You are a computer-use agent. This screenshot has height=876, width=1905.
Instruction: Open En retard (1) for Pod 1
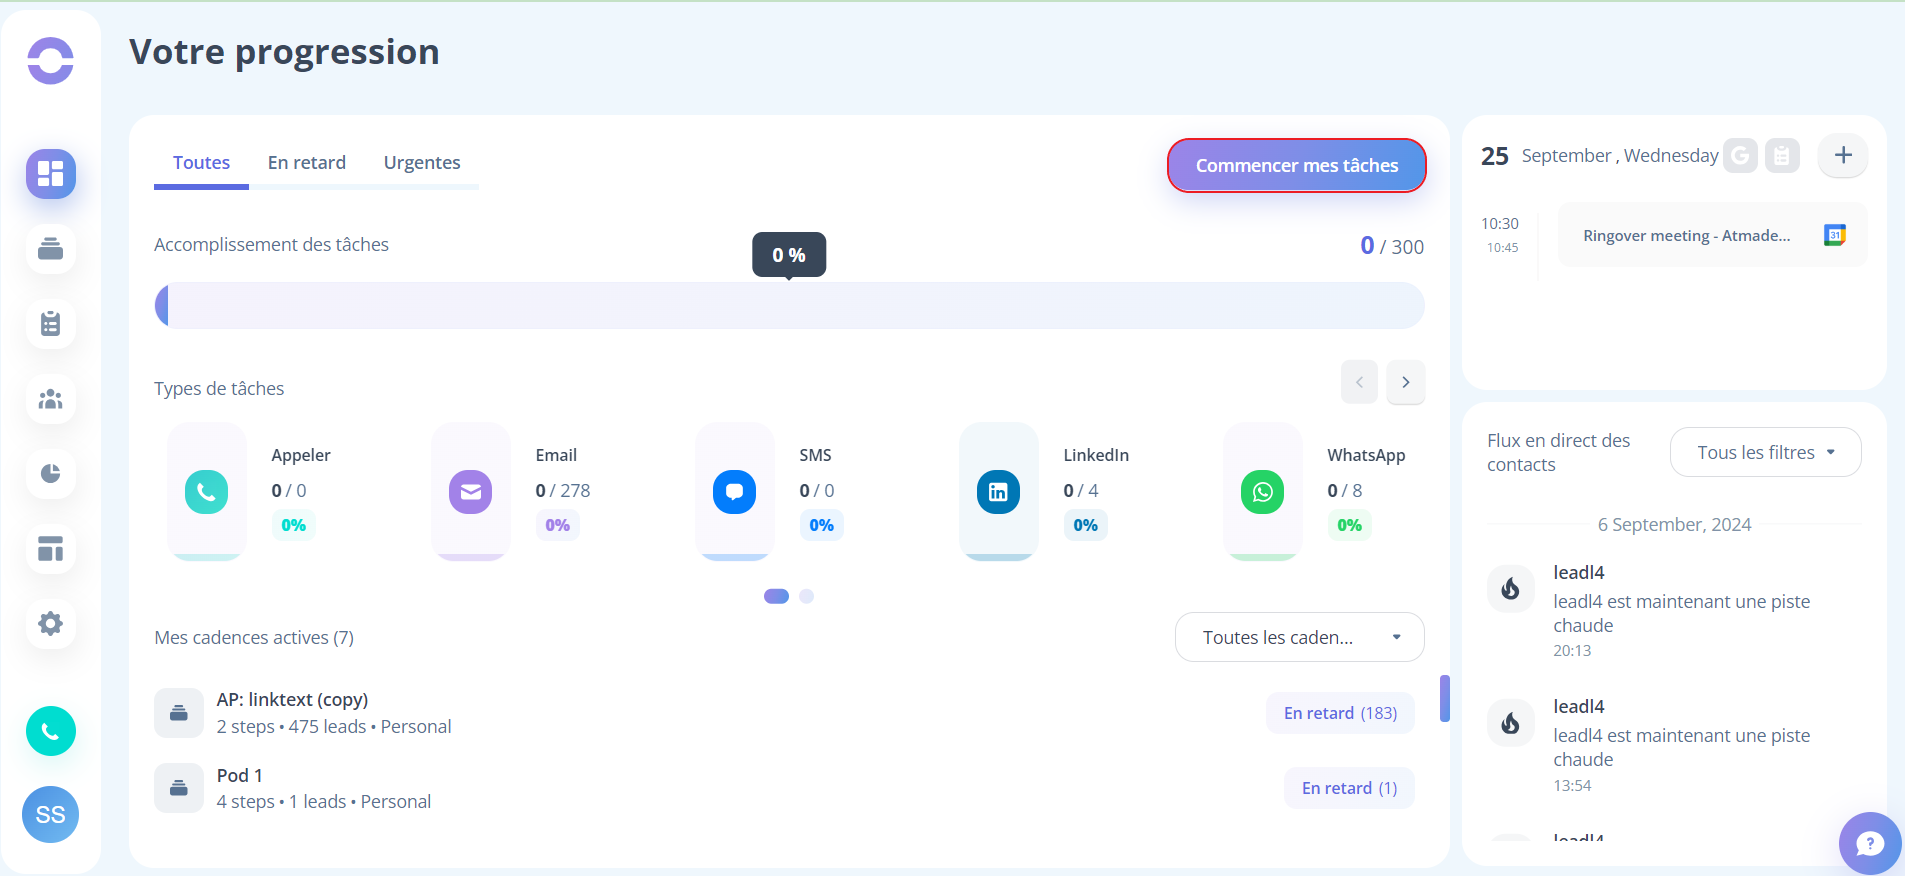click(1349, 788)
